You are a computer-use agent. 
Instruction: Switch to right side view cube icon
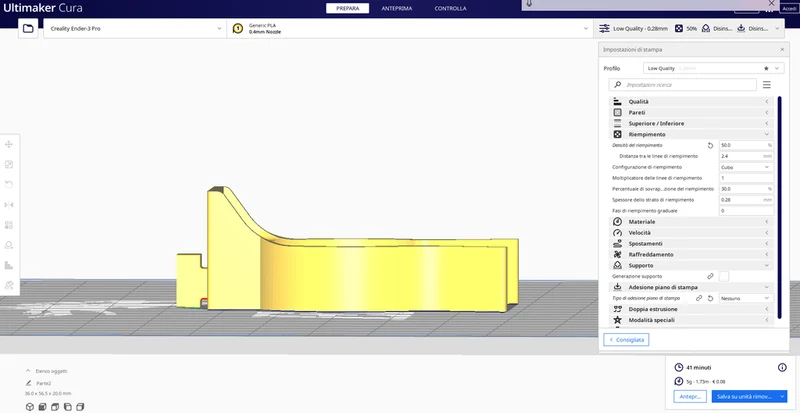(80, 407)
